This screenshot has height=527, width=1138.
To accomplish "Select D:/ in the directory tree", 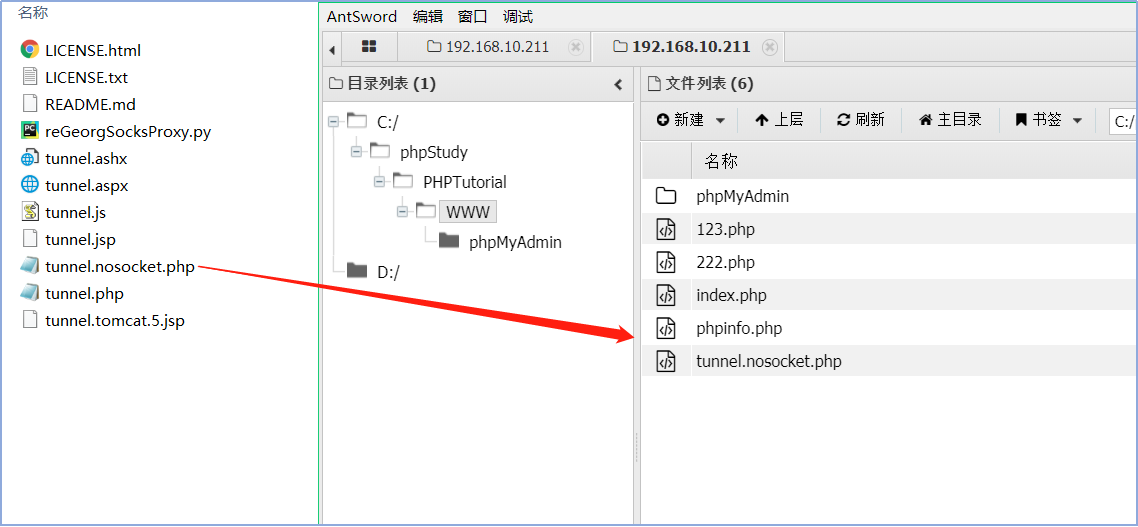I will [x=388, y=271].
